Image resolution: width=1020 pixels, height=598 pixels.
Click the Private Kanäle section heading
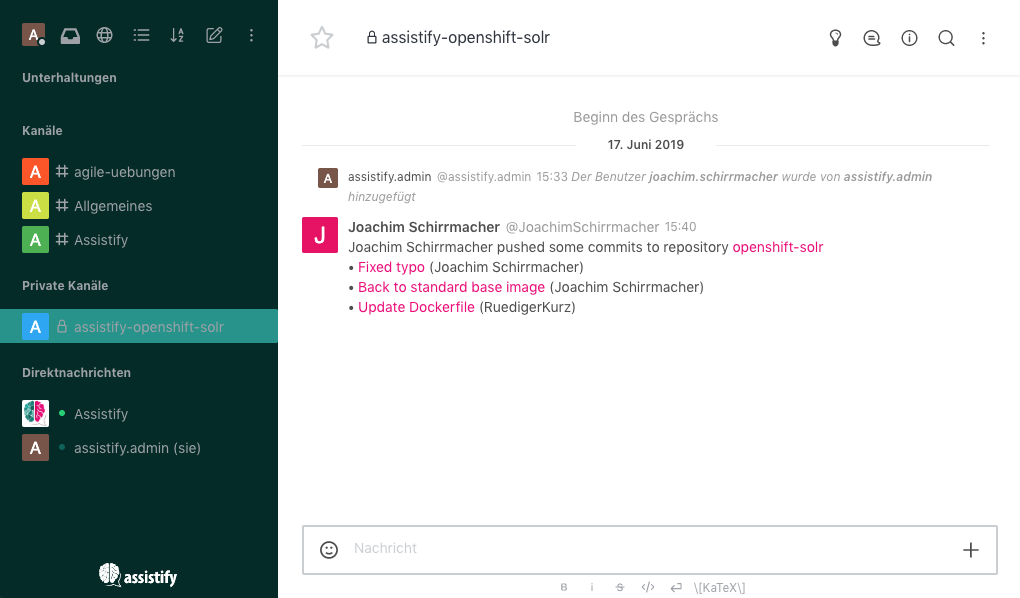[65, 286]
